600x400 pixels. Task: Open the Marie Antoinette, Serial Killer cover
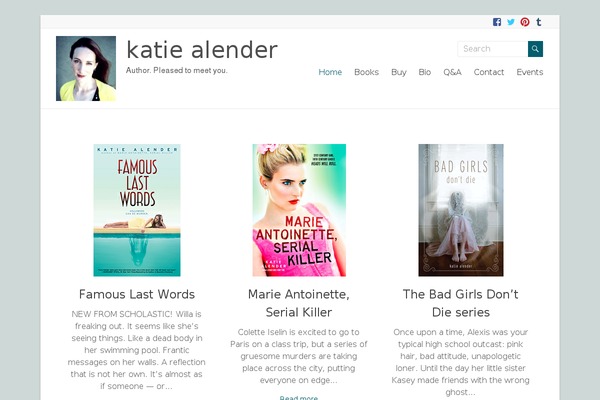(x=299, y=210)
